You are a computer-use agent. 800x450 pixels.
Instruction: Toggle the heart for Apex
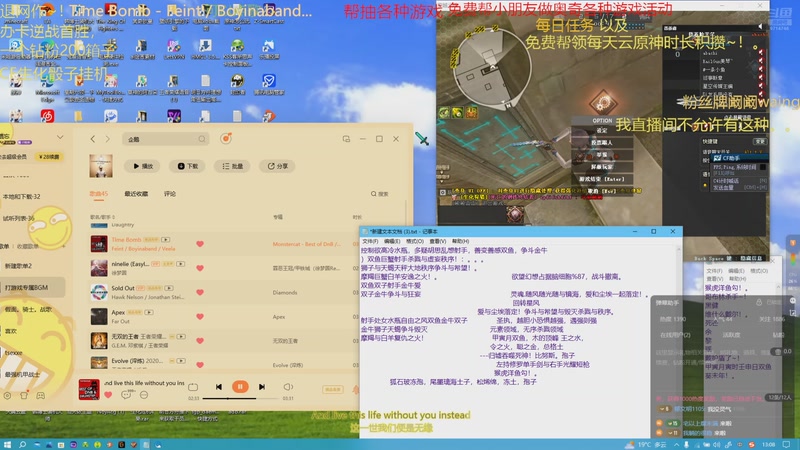200,316
